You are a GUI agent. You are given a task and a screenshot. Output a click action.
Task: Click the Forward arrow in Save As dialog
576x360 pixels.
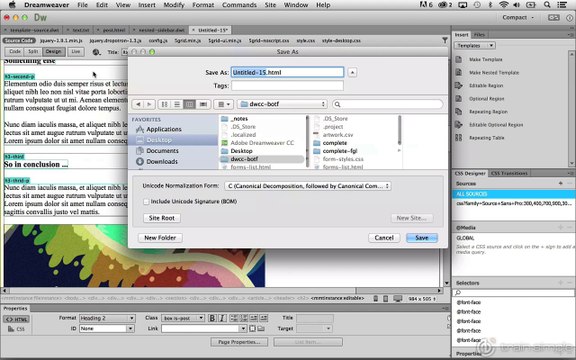pos(149,104)
